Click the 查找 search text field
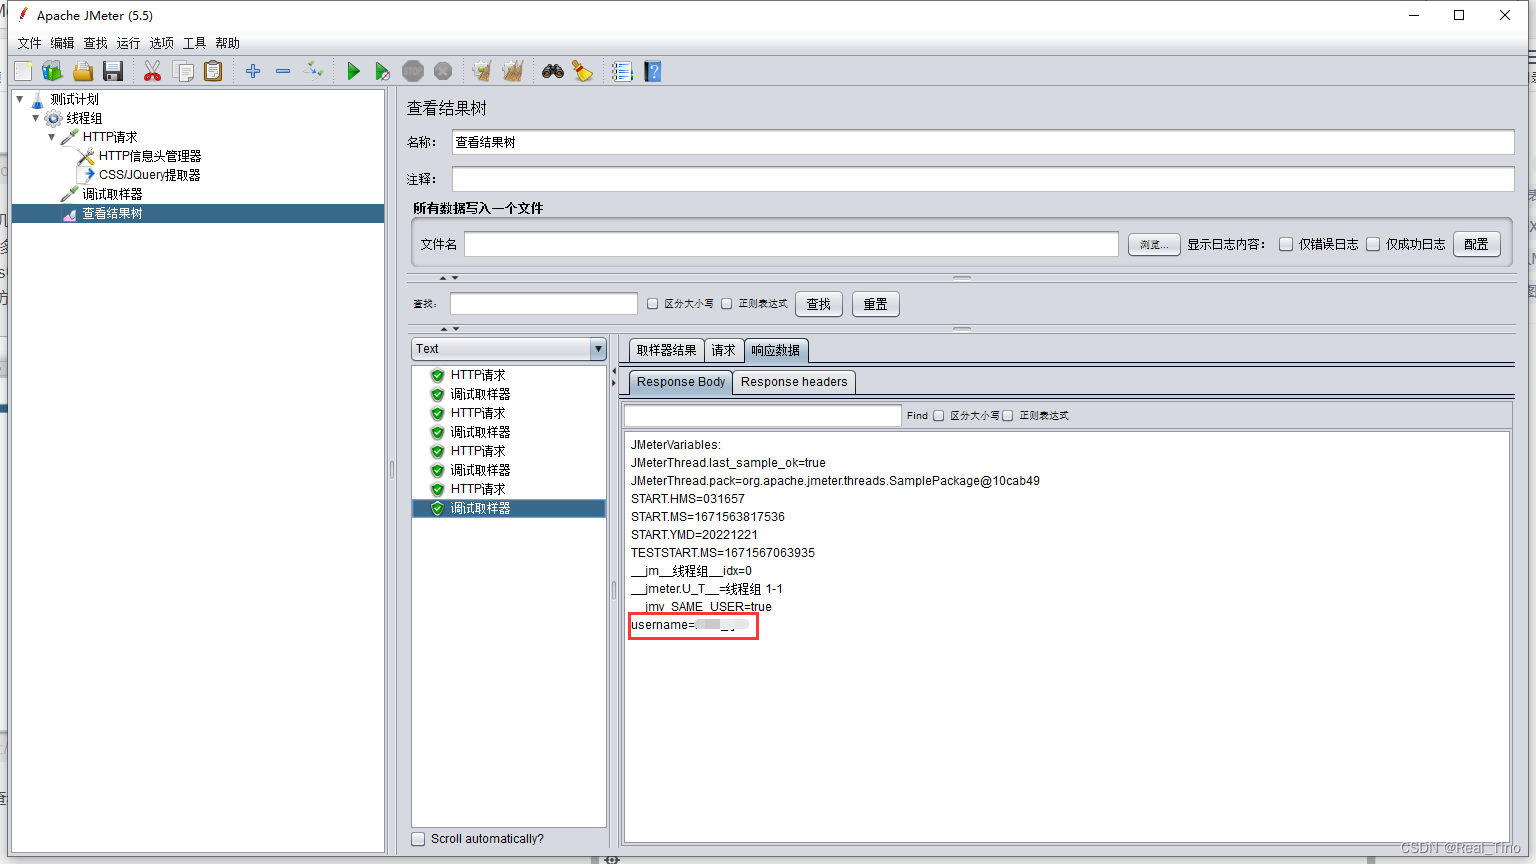This screenshot has height=864, width=1536. point(544,304)
